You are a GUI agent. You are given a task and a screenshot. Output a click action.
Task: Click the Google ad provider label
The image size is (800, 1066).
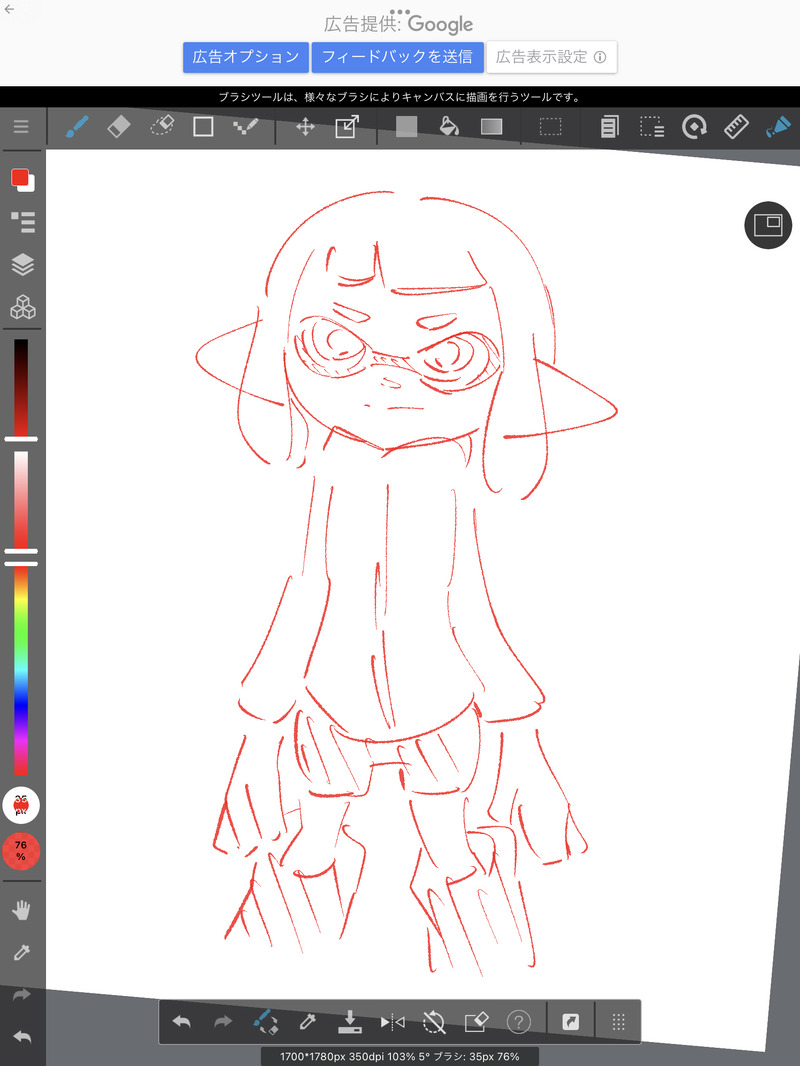coord(399,24)
